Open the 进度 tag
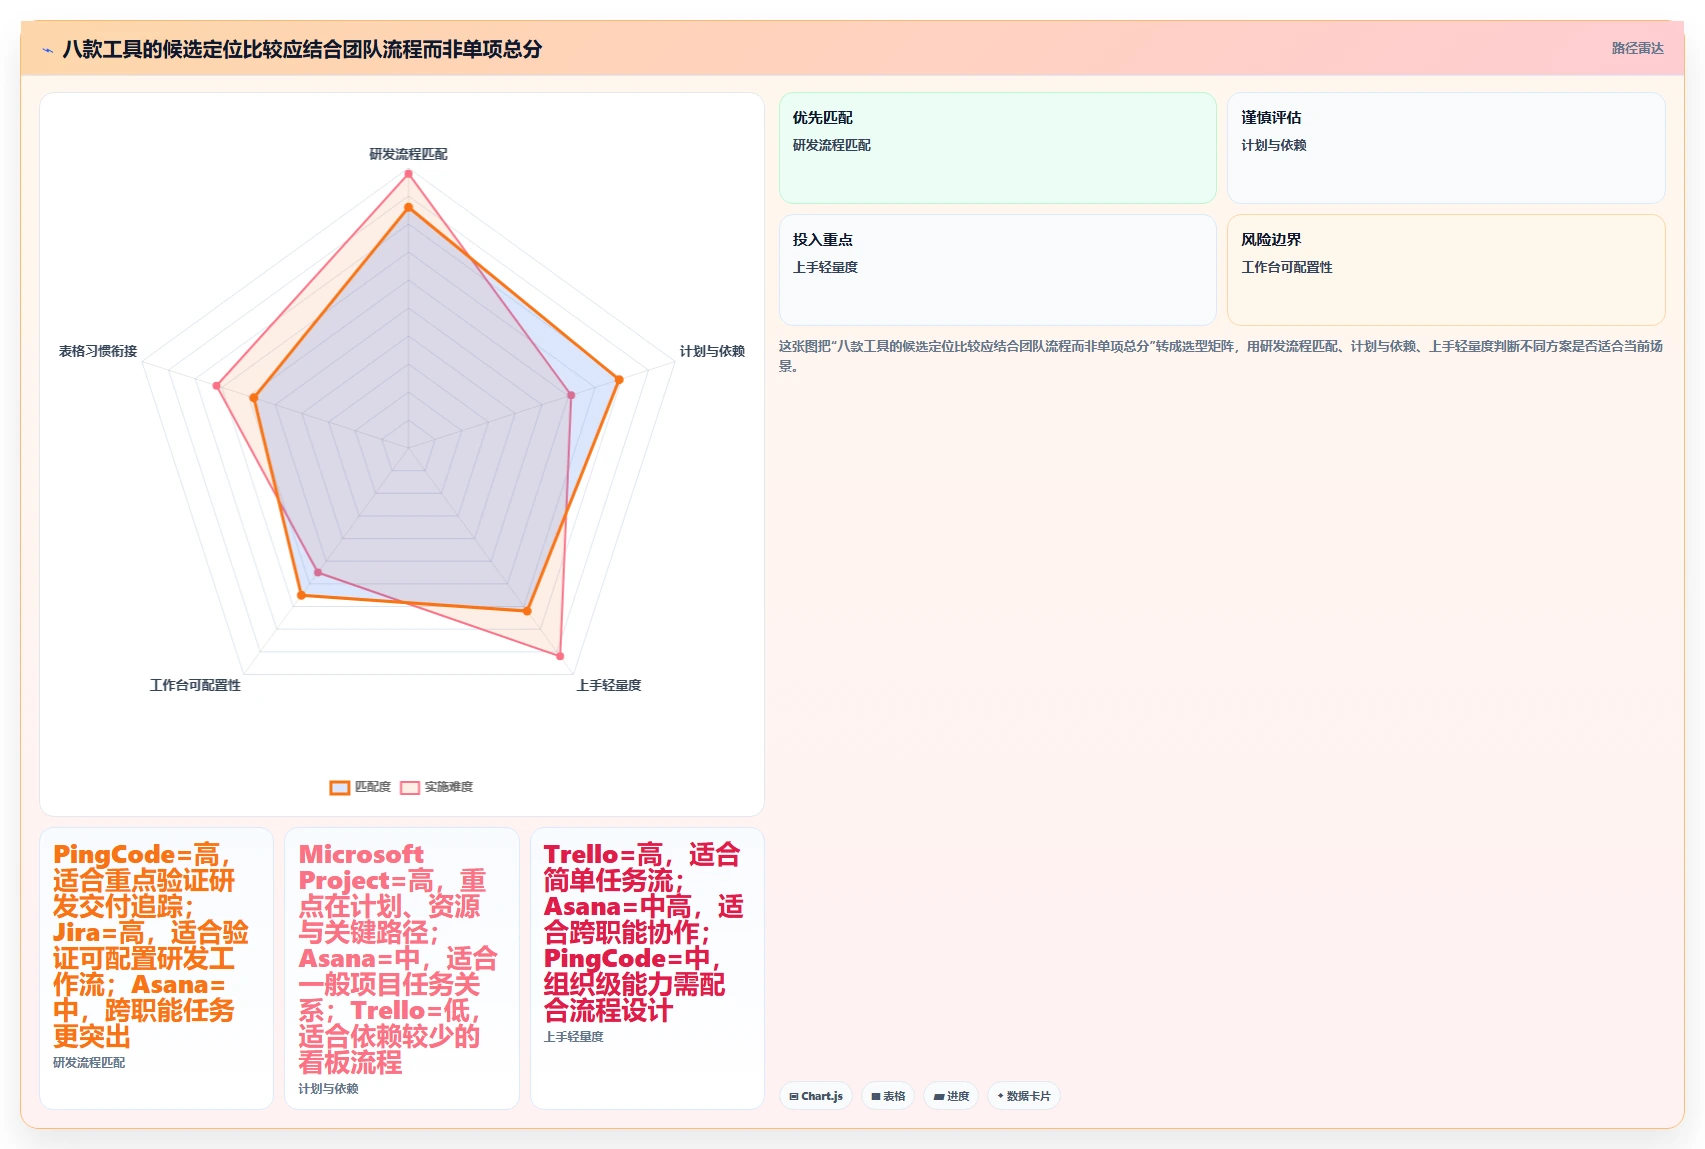This screenshot has height=1149, width=1705. [951, 1096]
